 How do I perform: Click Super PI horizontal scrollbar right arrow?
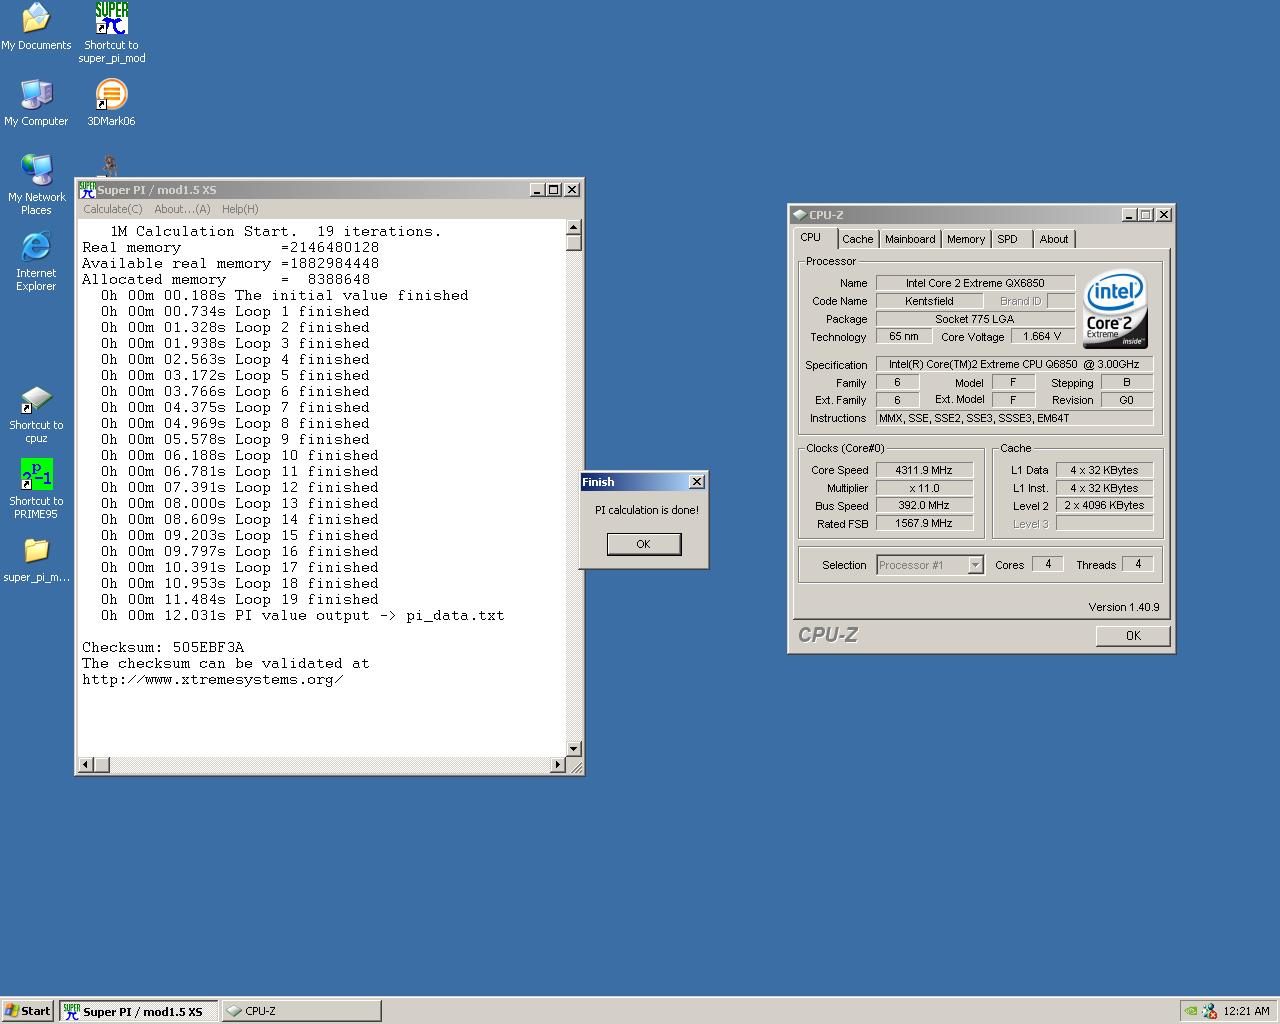pos(557,765)
